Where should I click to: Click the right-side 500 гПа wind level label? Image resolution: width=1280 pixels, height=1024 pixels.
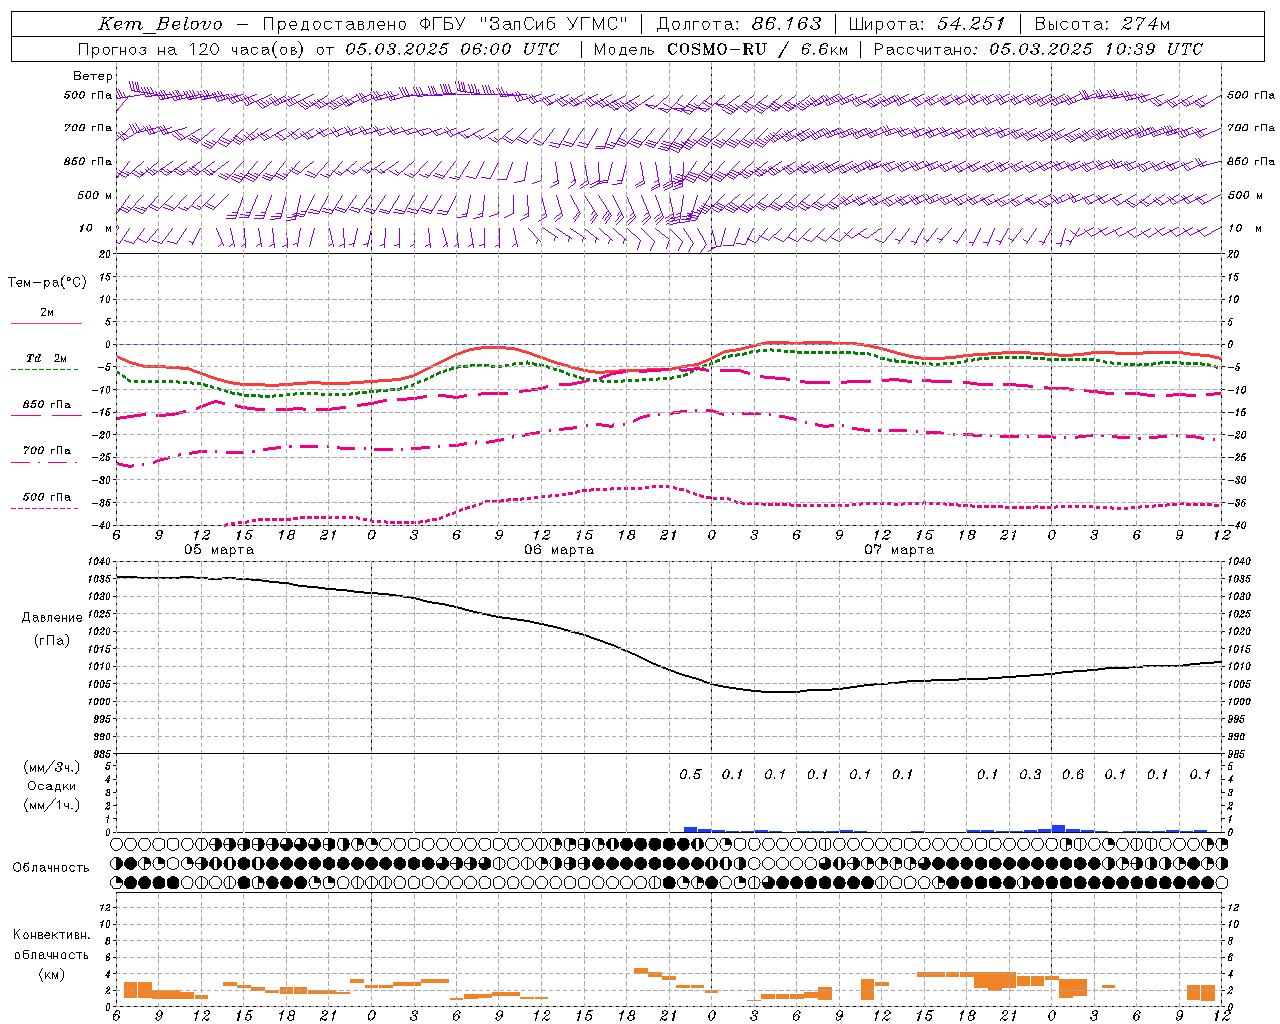click(x=1251, y=95)
